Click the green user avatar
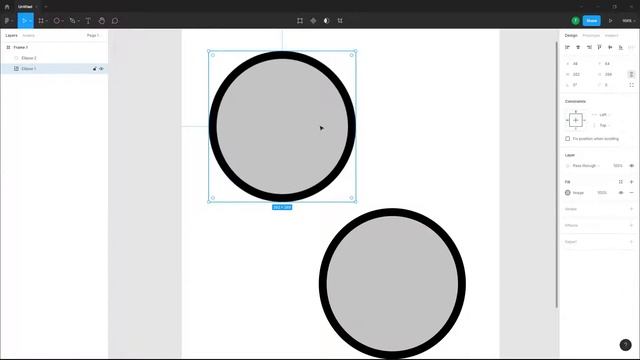Viewport: 640px width, 360px height. [x=576, y=20]
